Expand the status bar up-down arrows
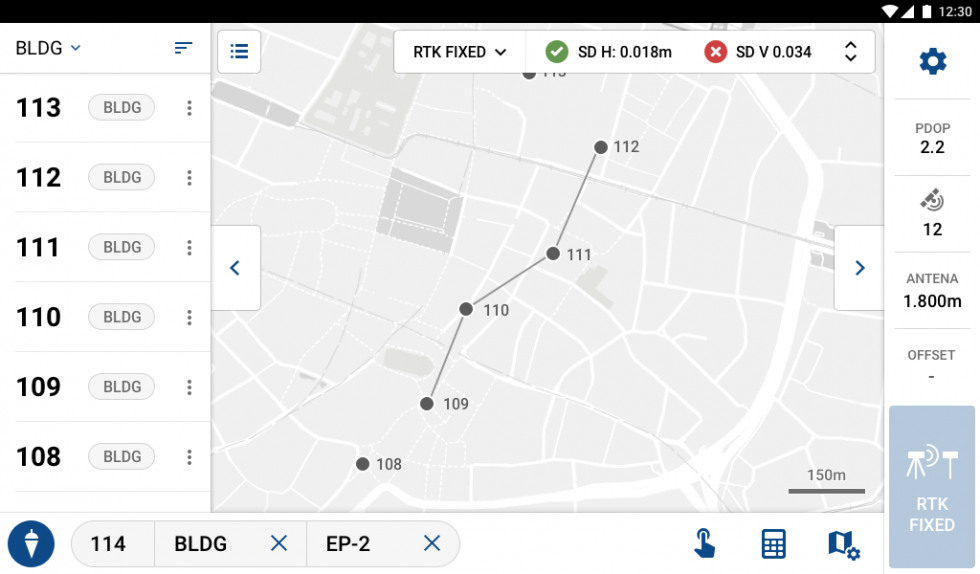 coord(850,52)
